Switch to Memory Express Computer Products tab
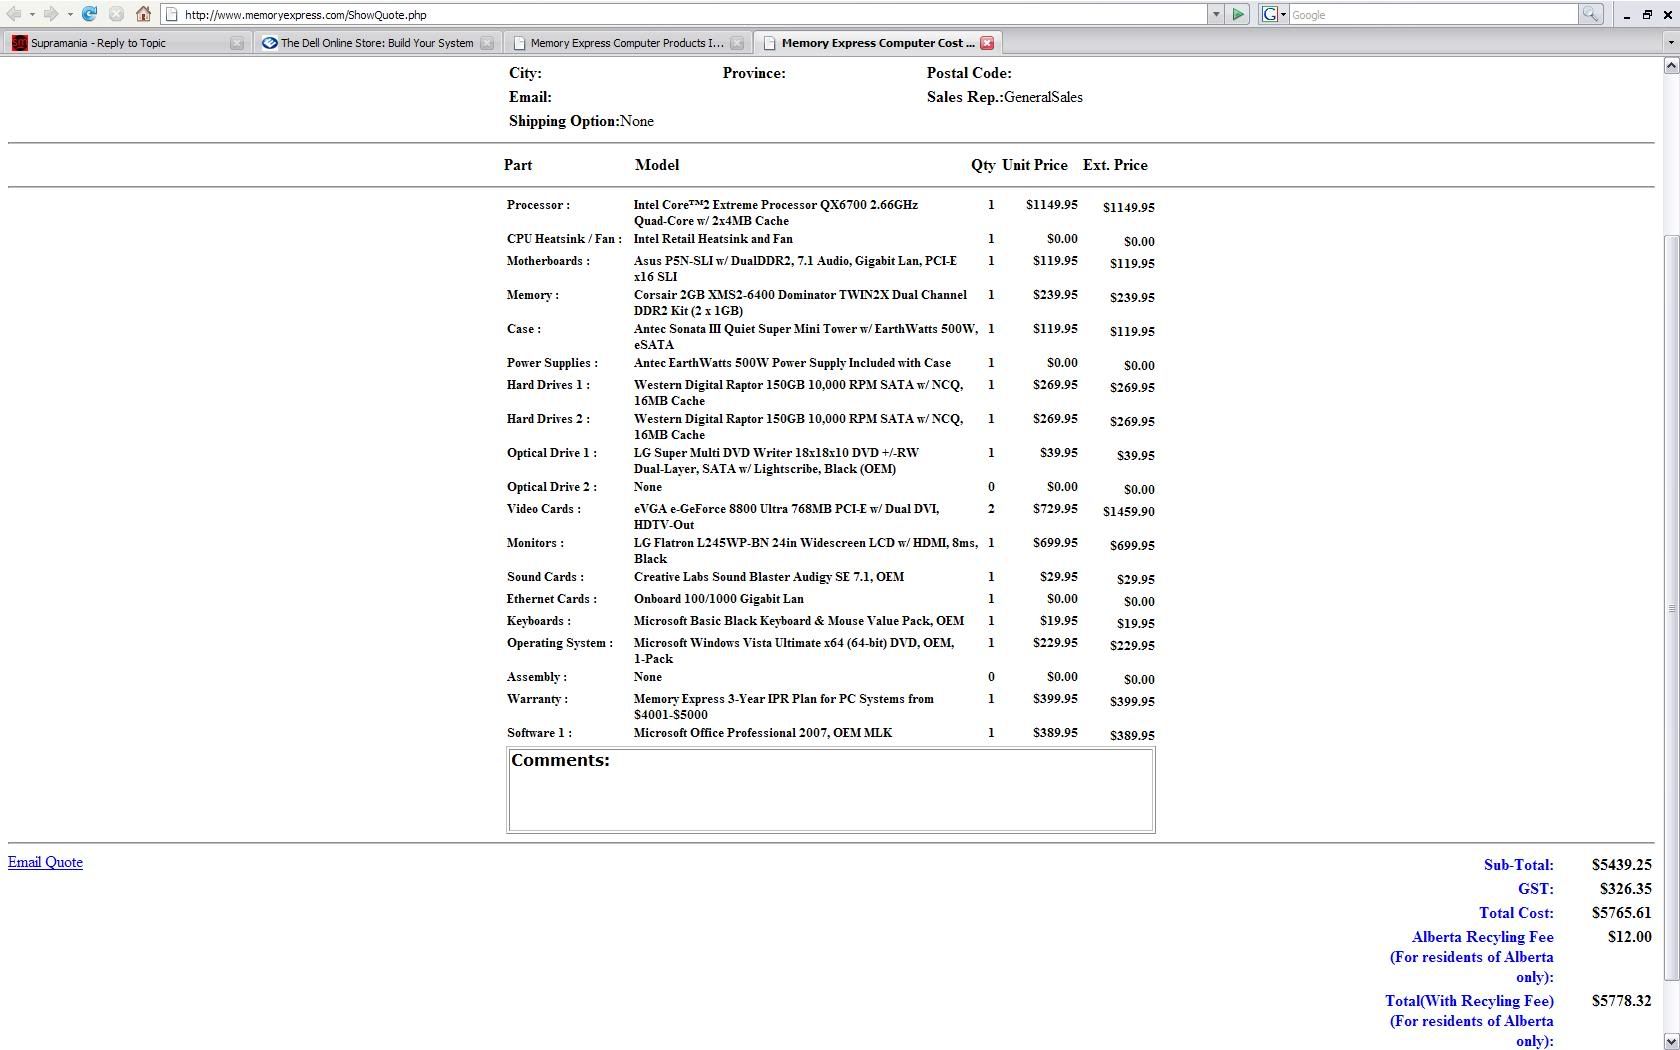 (627, 43)
